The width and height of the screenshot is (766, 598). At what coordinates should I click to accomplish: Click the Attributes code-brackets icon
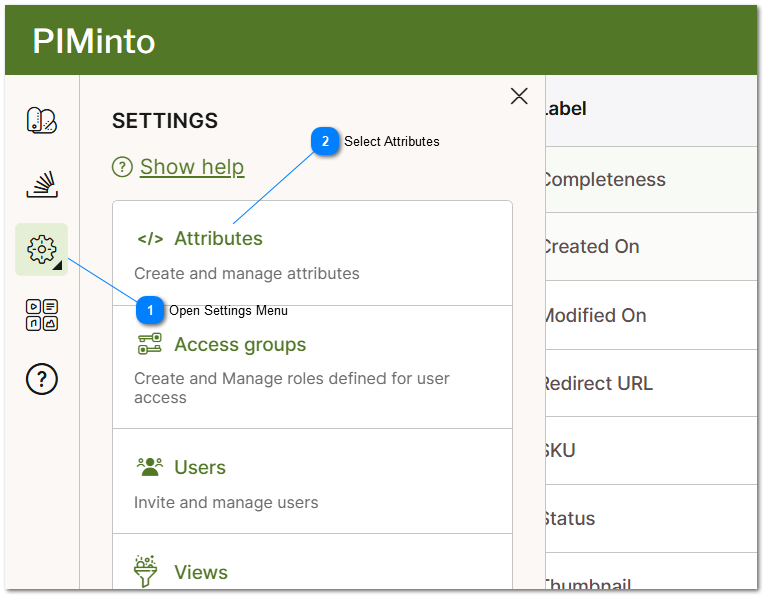150,239
